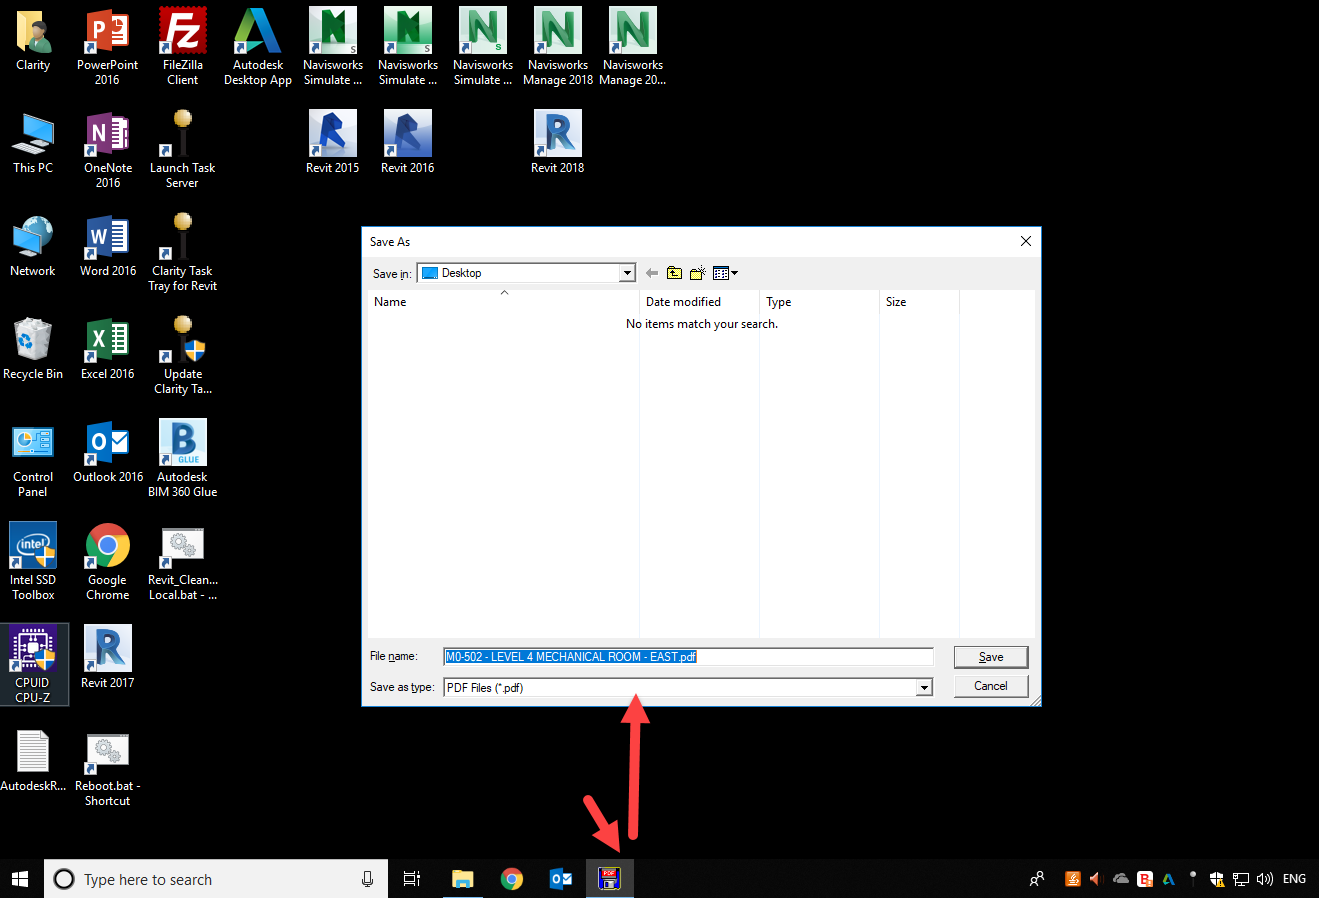Click the Save button

point(990,657)
